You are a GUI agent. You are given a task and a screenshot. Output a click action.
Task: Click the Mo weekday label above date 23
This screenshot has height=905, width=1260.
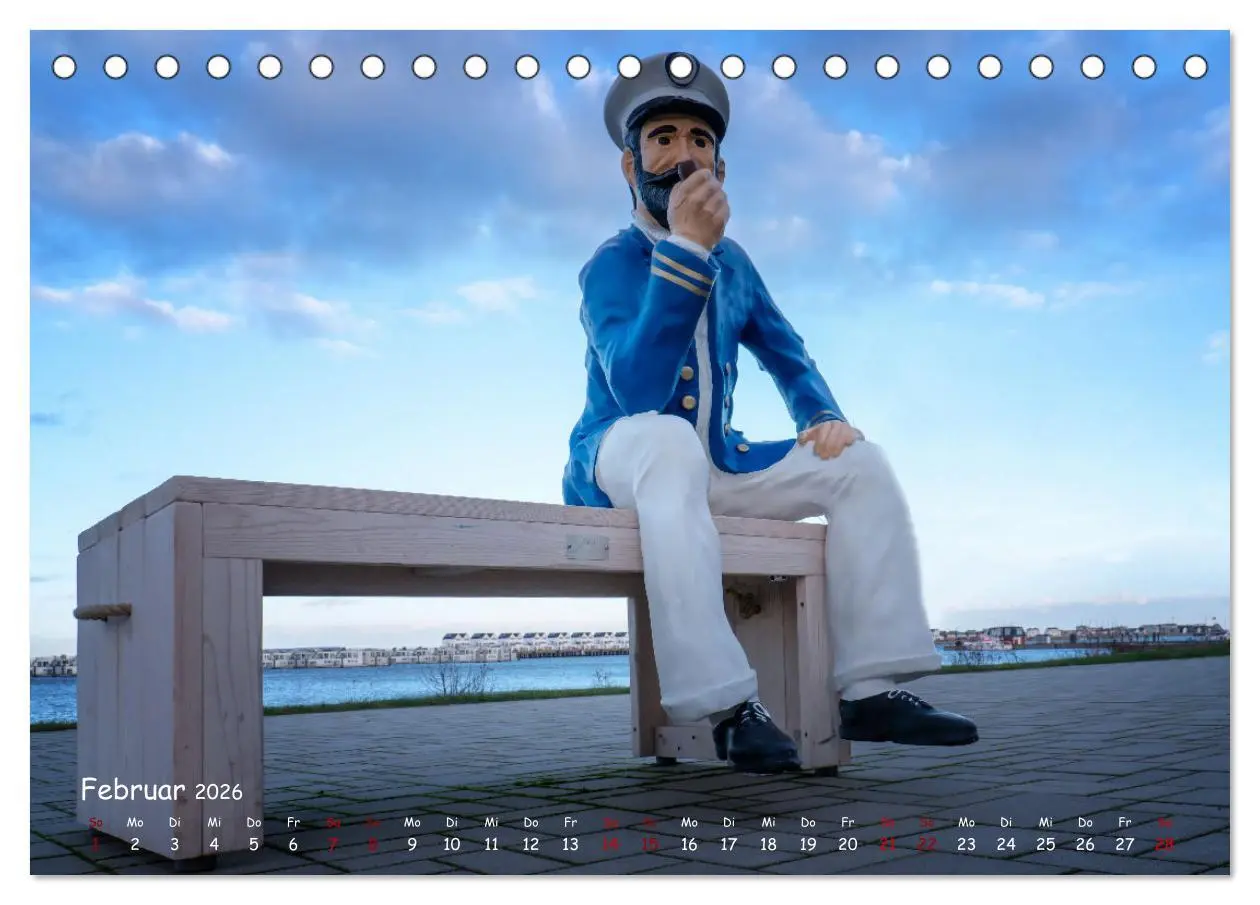[x=966, y=822]
